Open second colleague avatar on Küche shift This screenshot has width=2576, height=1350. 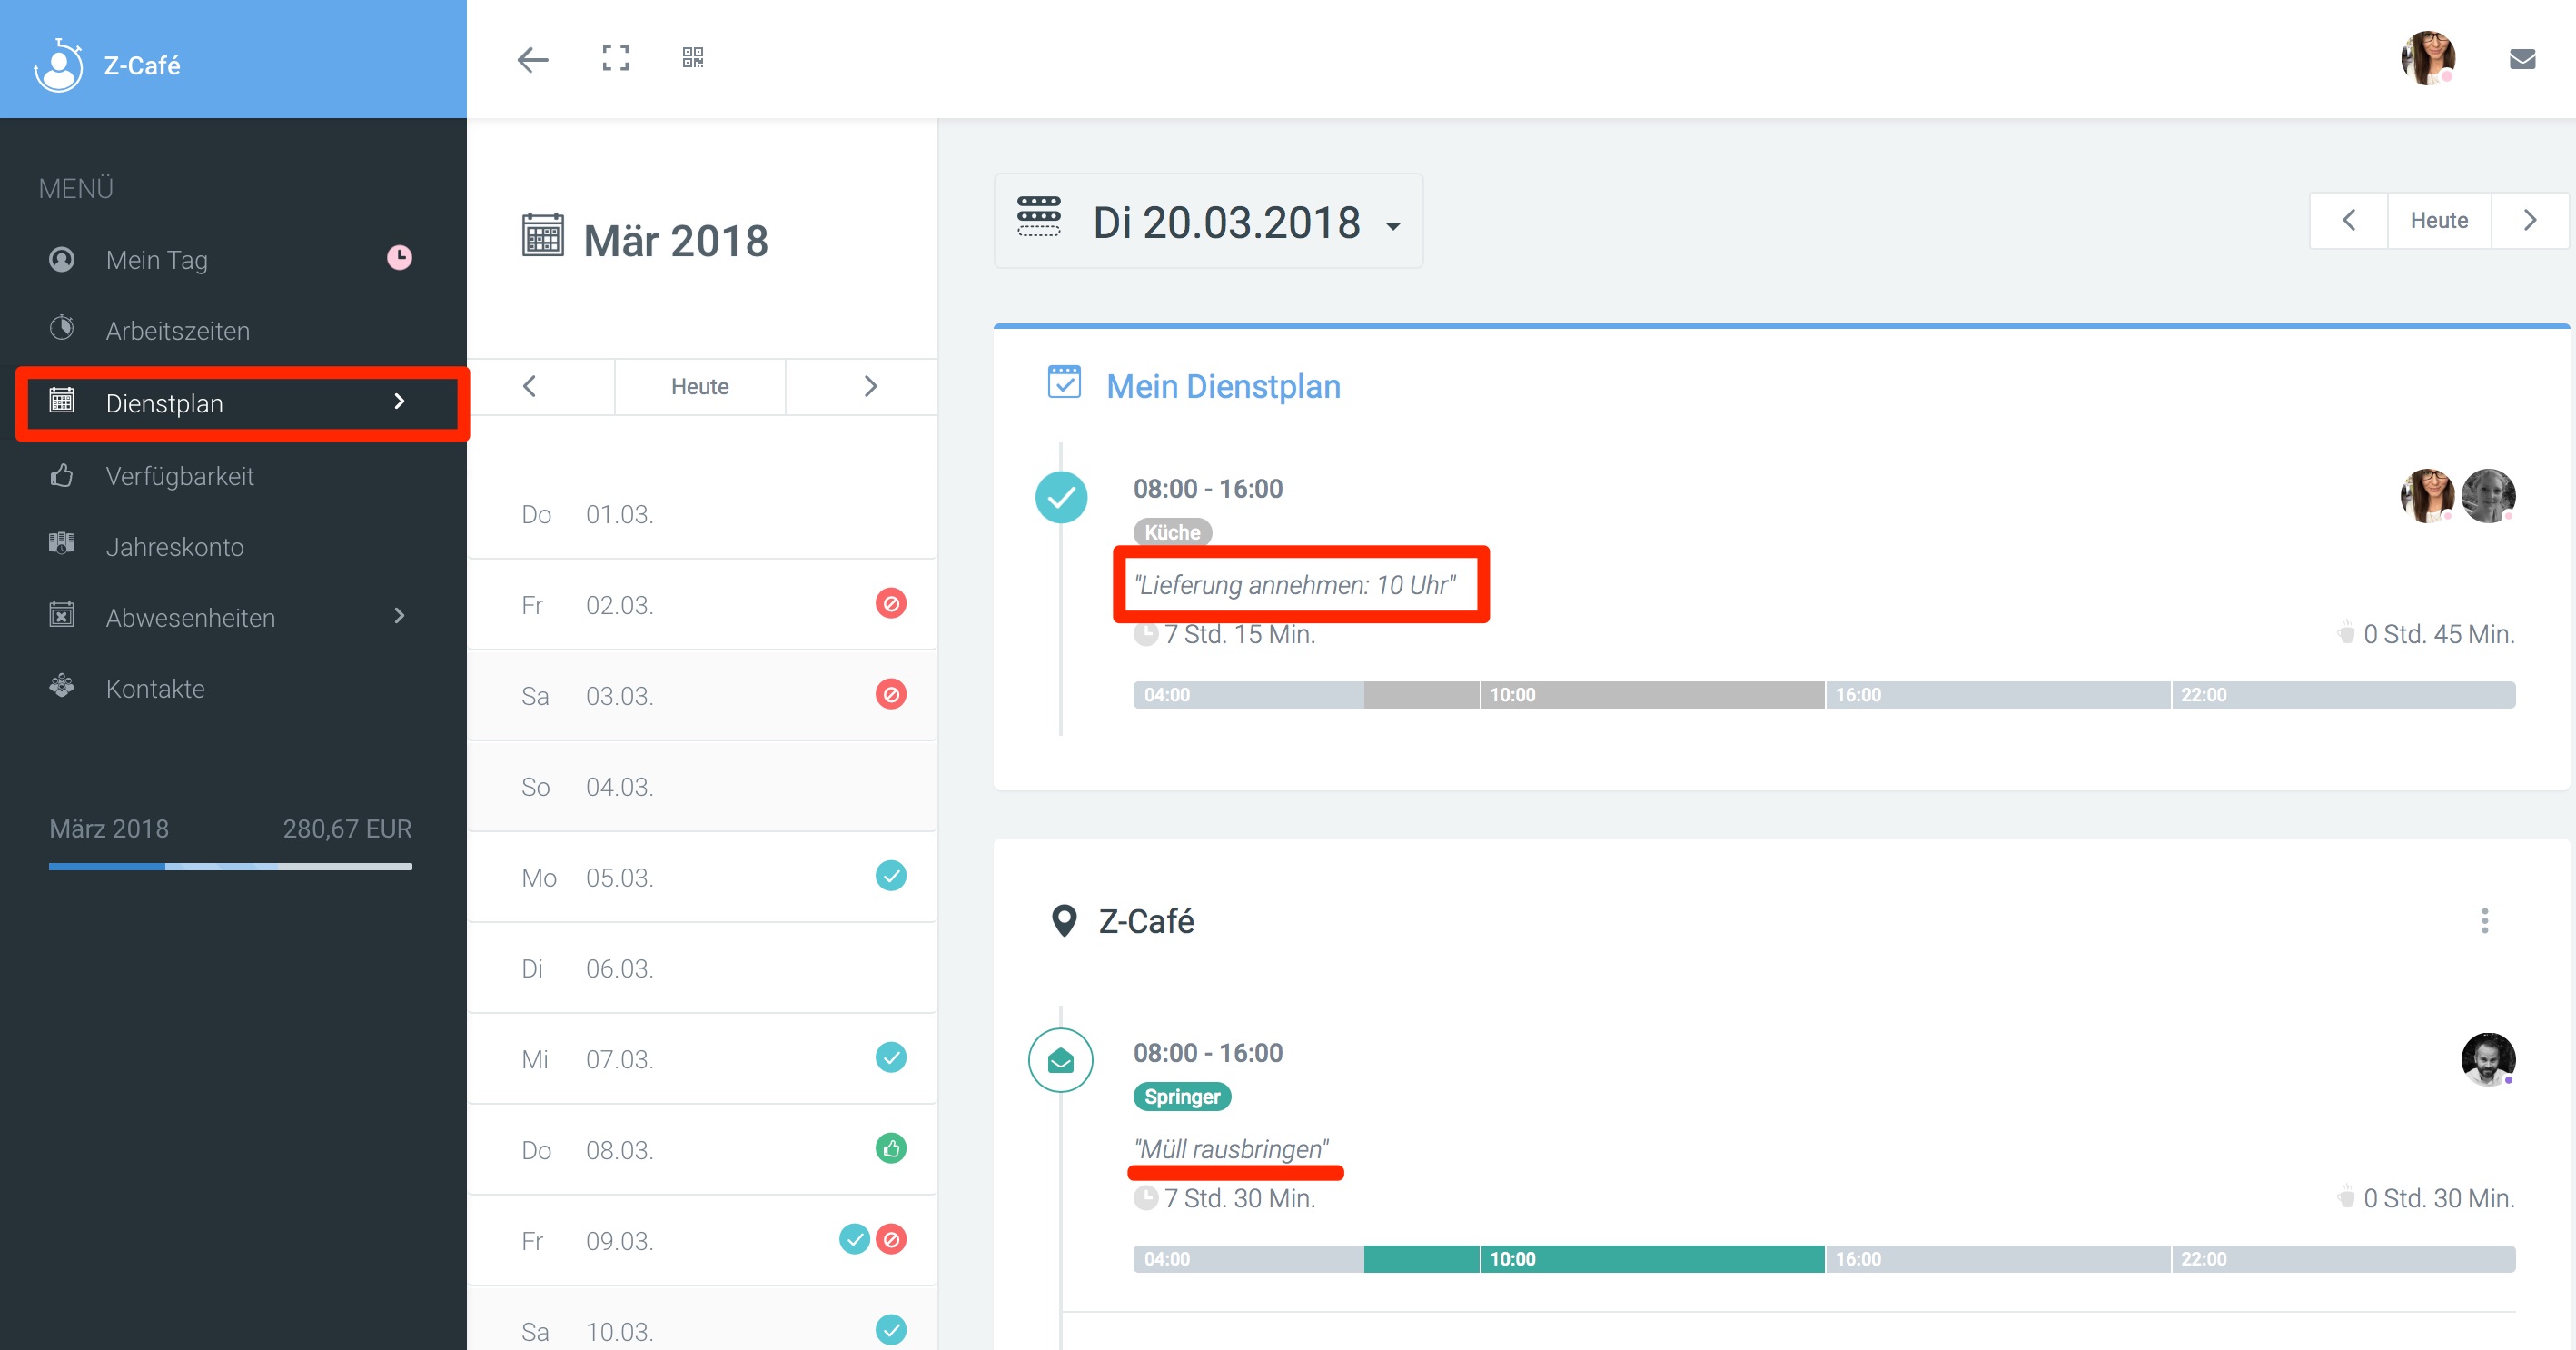tap(2488, 496)
